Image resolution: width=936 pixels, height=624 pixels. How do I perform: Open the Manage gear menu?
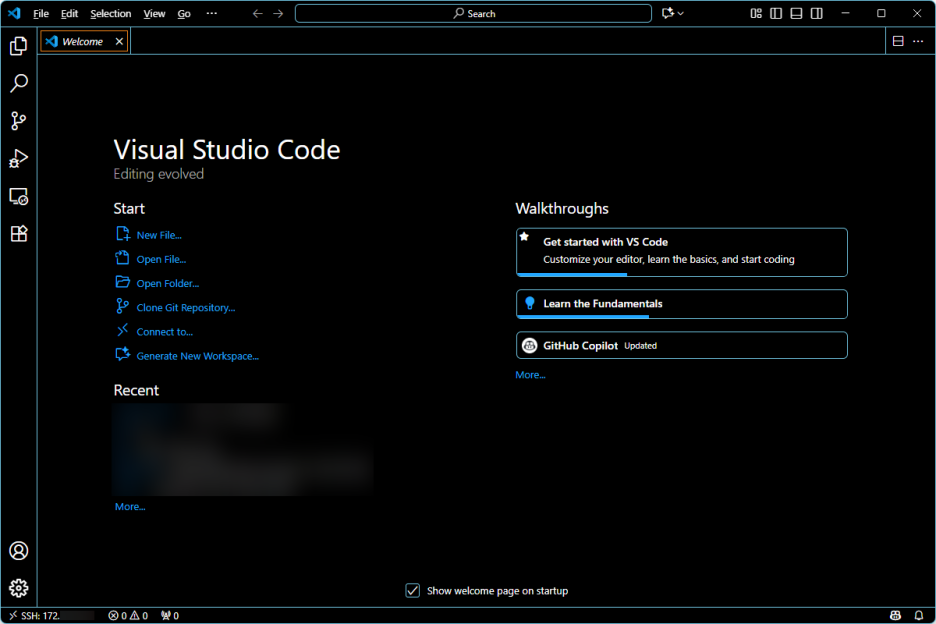click(x=19, y=588)
